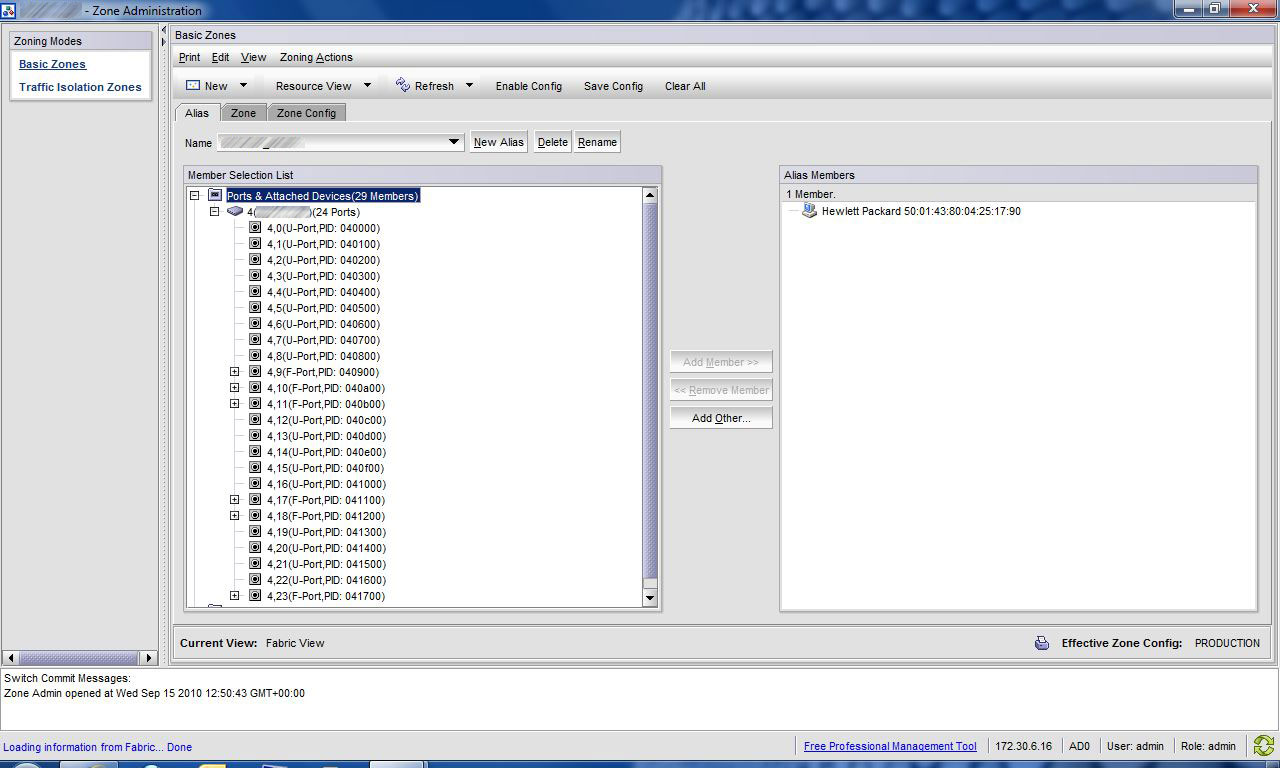Screen dimensions: 1280x768
Task: Expand the 4,18 F-Port node
Action: (235, 516)
